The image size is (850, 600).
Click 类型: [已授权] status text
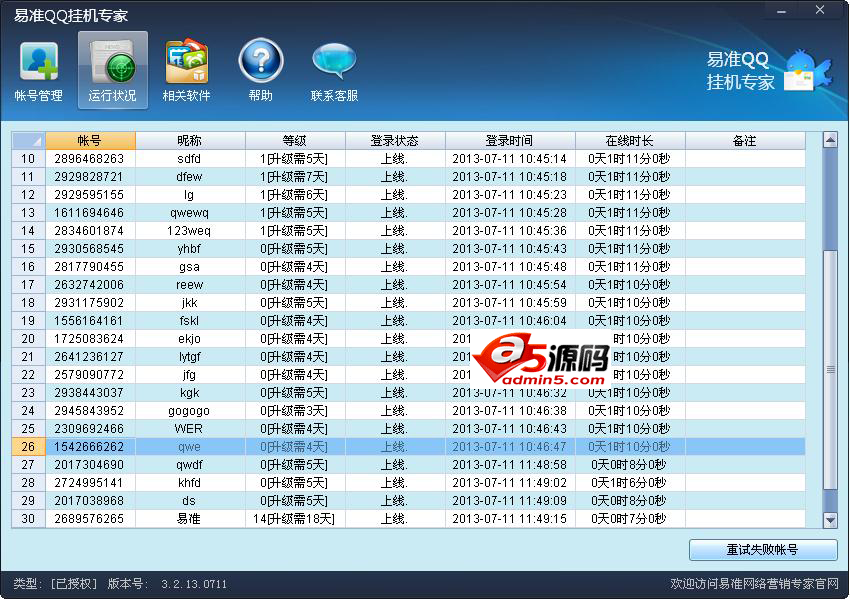(x=55, y=584)
